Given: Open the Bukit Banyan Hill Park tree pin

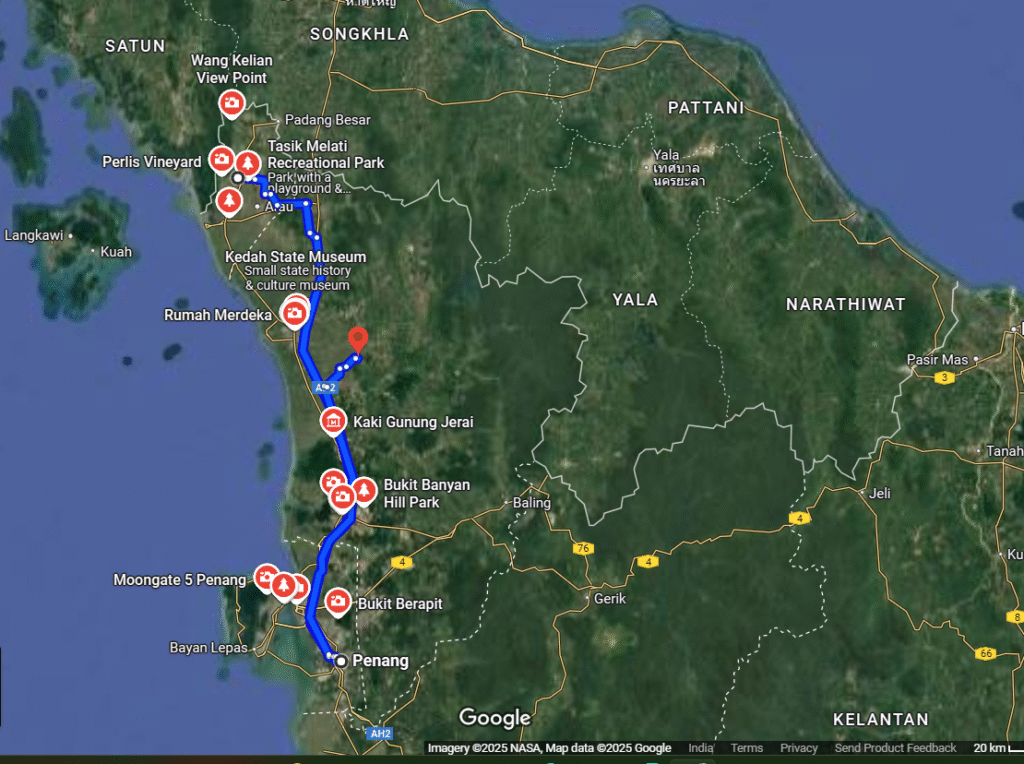Looking at the screenshot, I should (364, 491).
